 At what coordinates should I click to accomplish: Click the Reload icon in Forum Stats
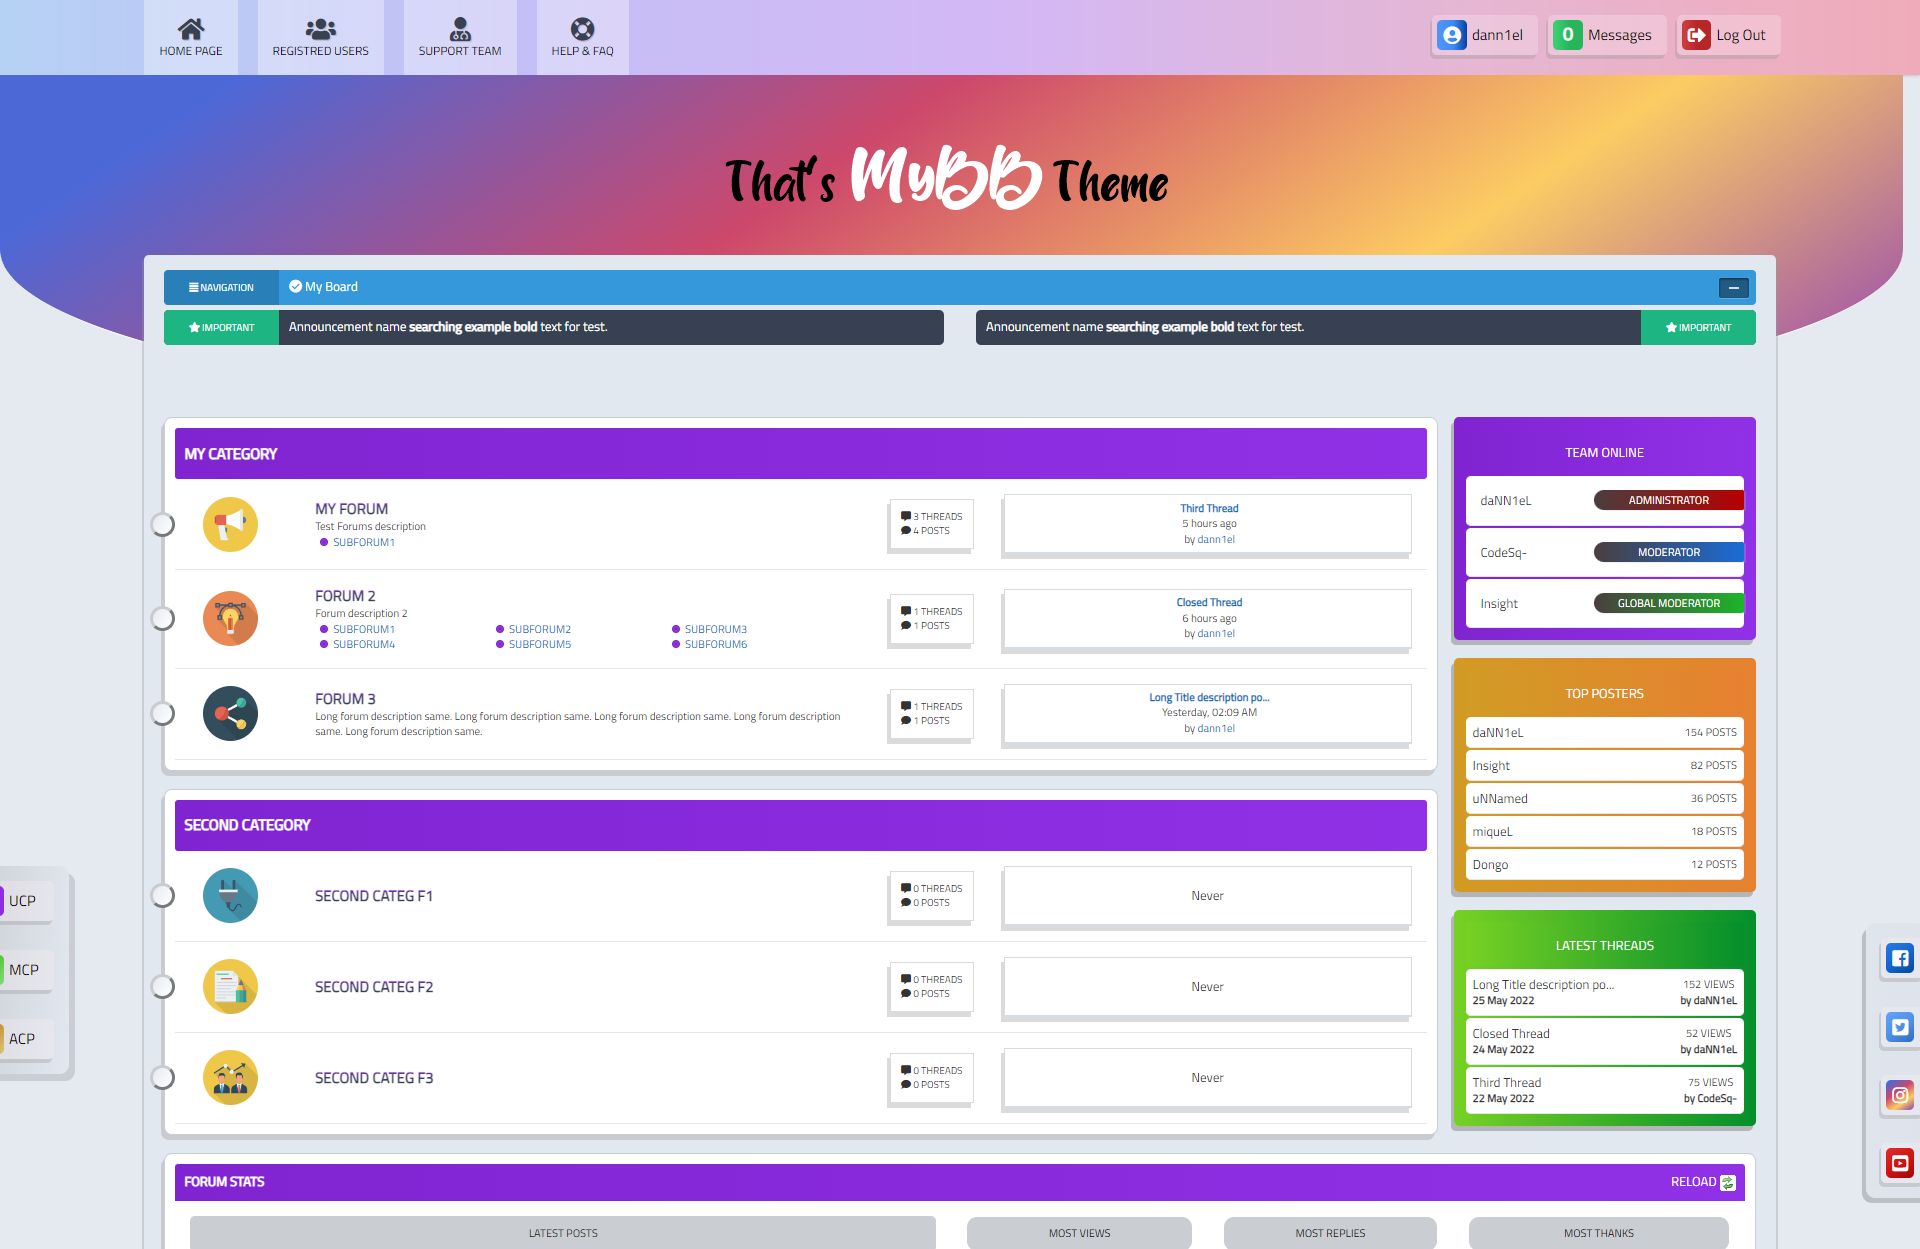click(1727, 1182)
